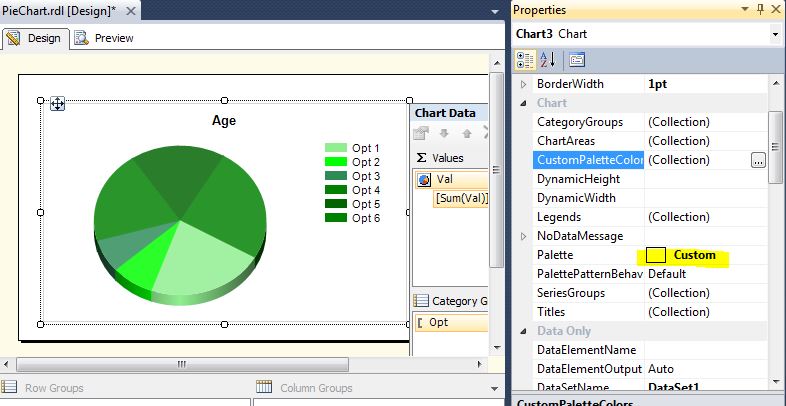The height and width of the screenshot is (406, 786).
Task: Open the active documents dropdown arrow
Action: pos(495,12)
